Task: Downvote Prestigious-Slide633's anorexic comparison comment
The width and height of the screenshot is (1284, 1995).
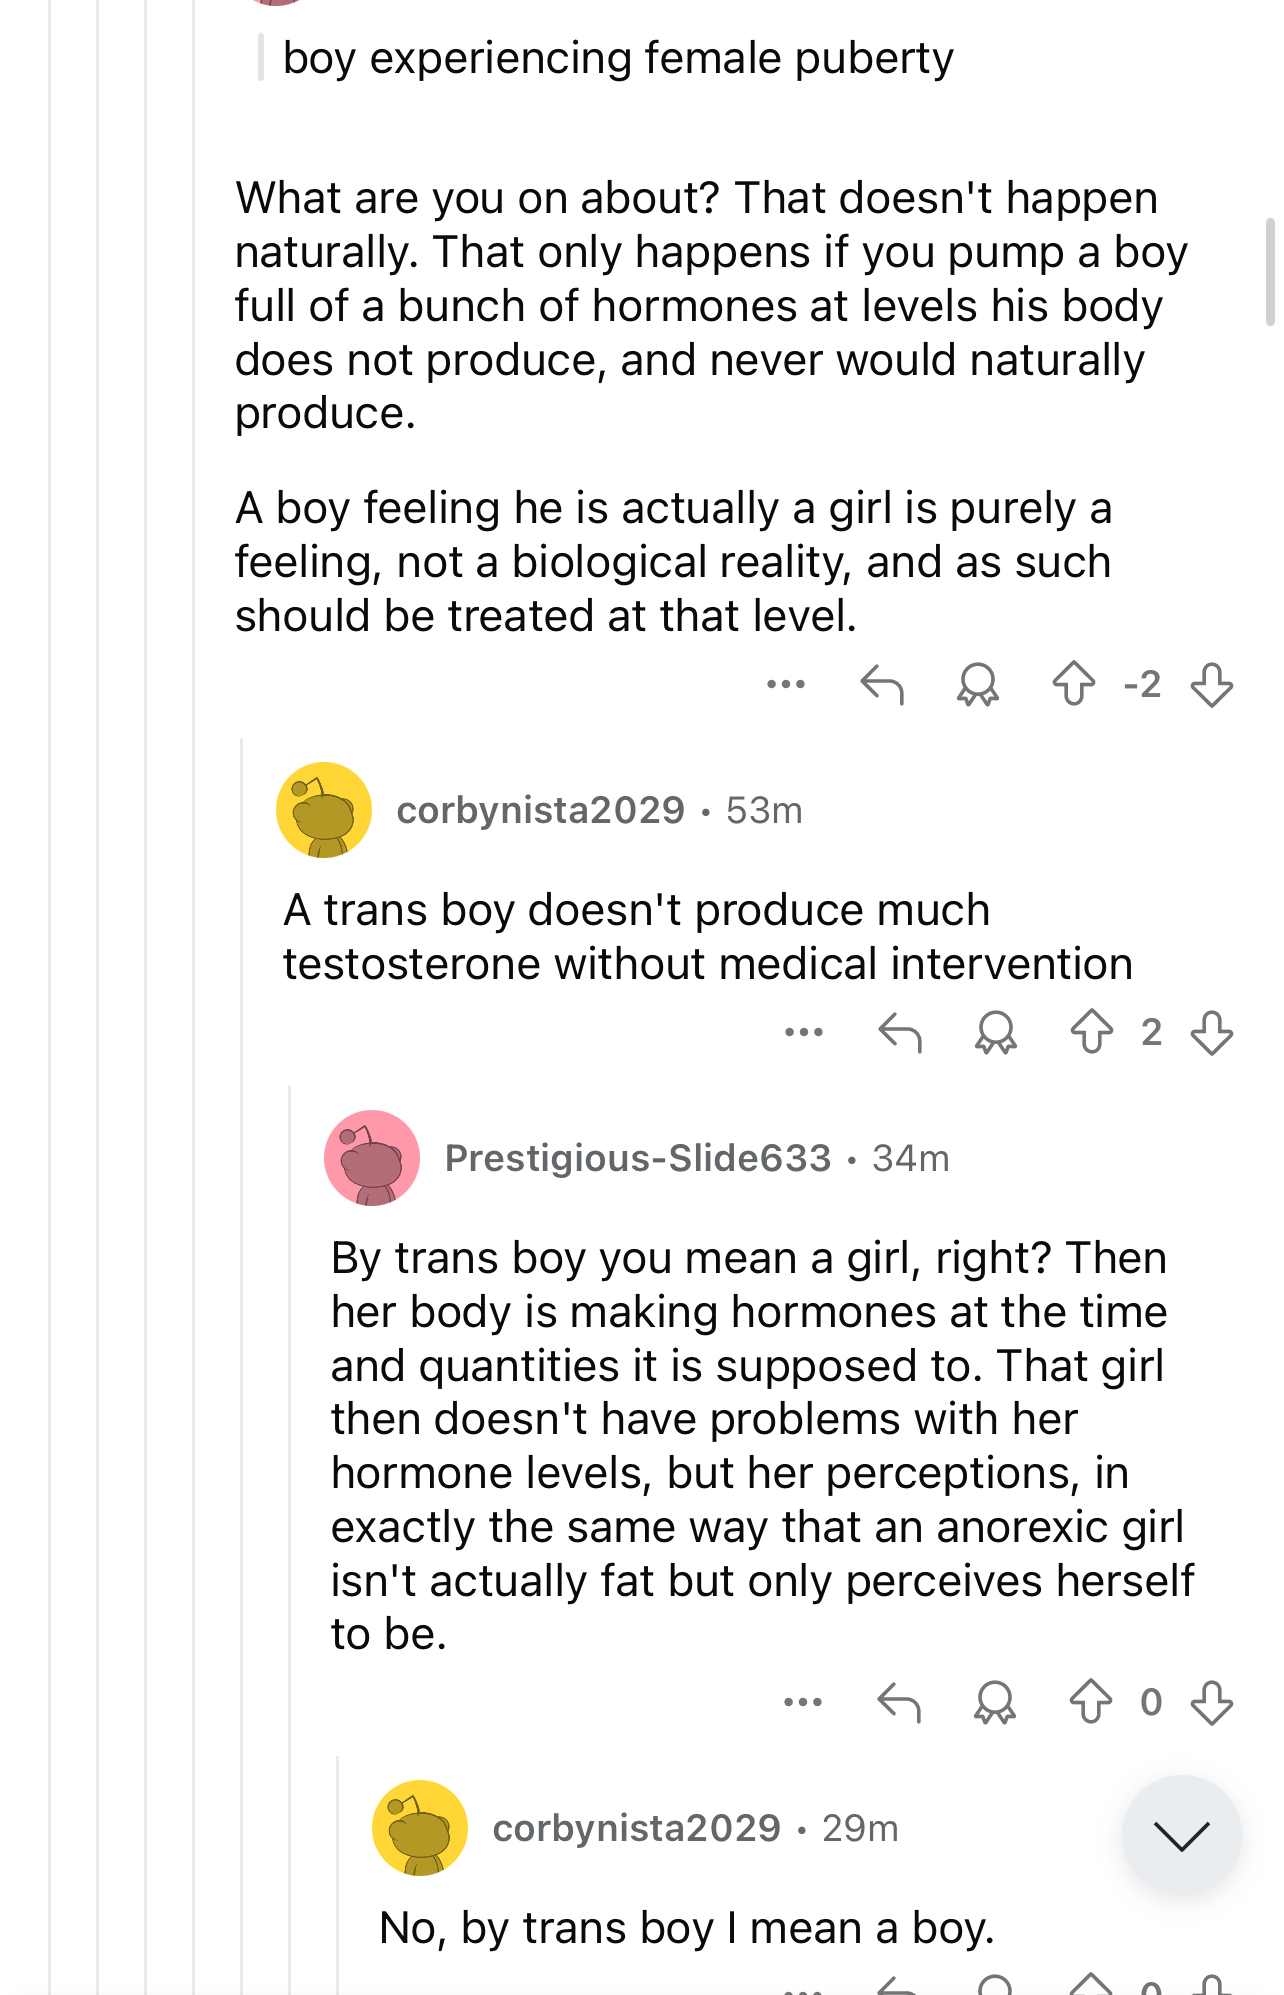Action: [1211, 1701]
